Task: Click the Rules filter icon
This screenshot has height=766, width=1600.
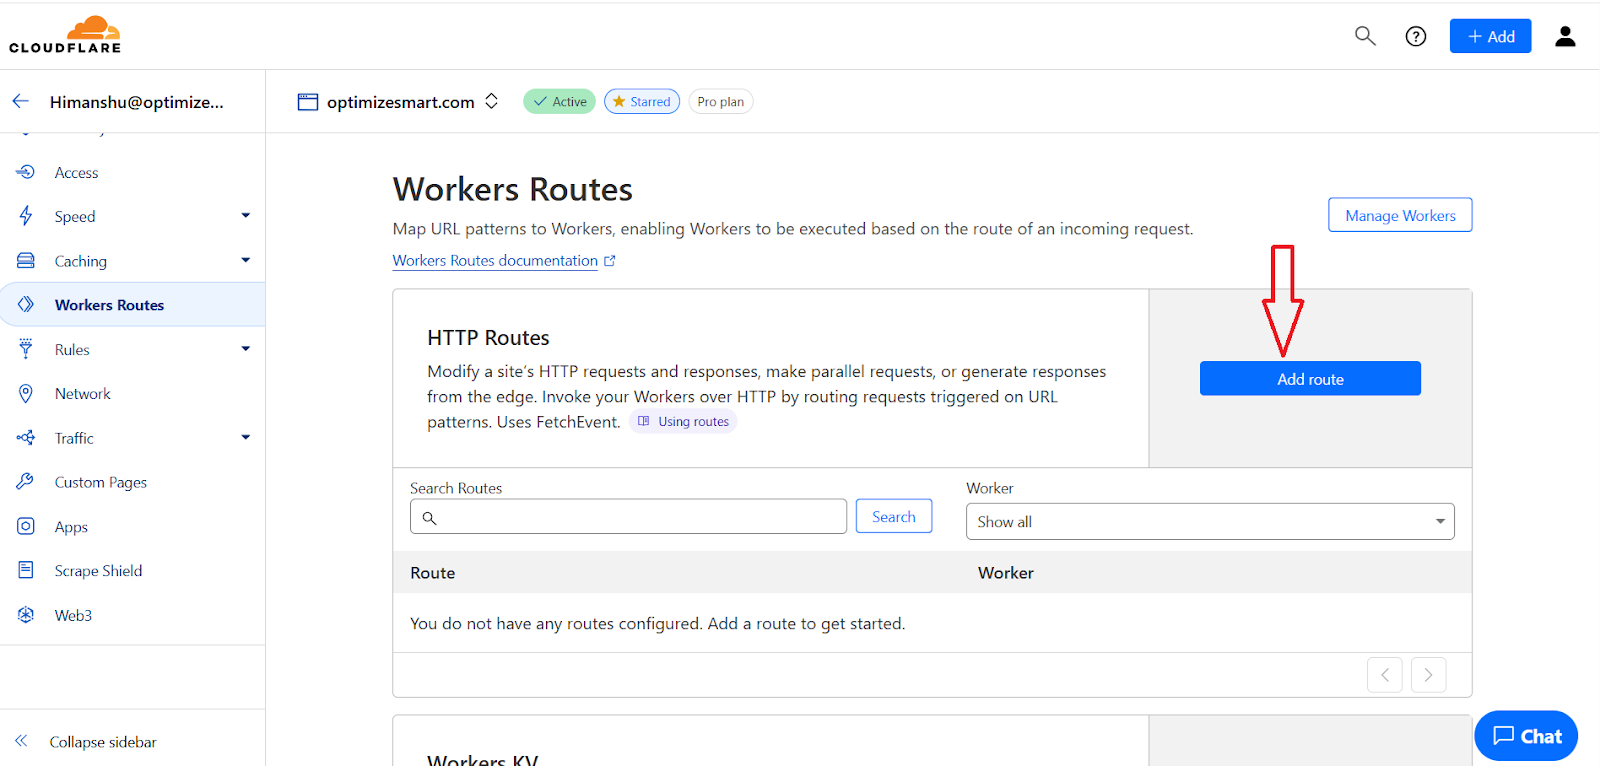Action: click(26, 349)
